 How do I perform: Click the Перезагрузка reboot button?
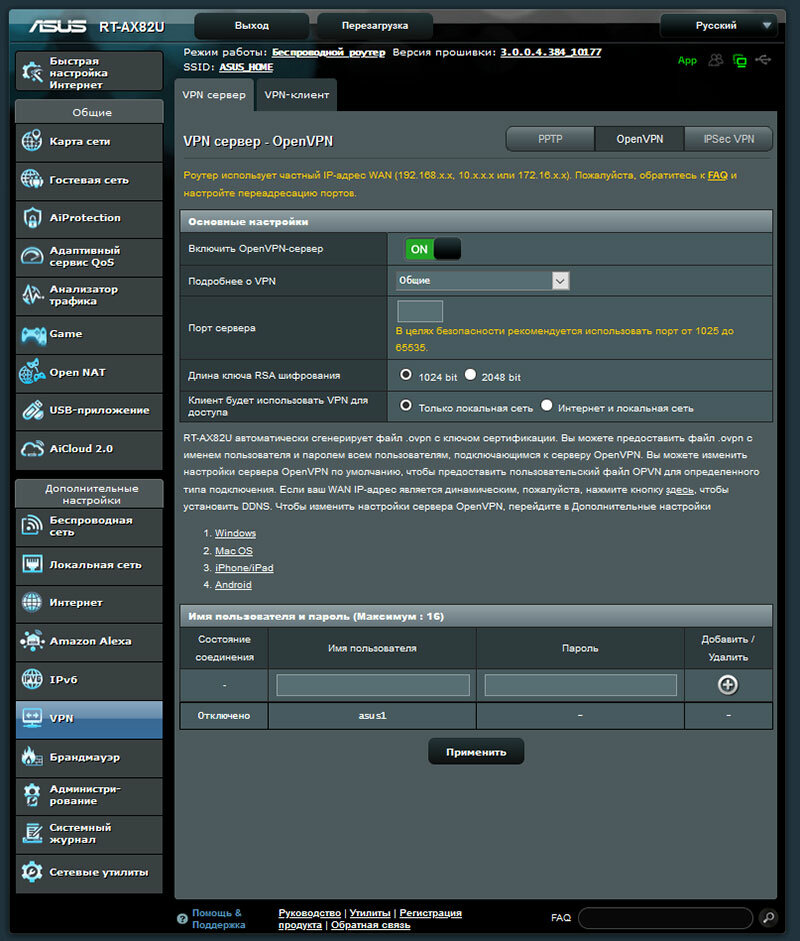point(374,25)
